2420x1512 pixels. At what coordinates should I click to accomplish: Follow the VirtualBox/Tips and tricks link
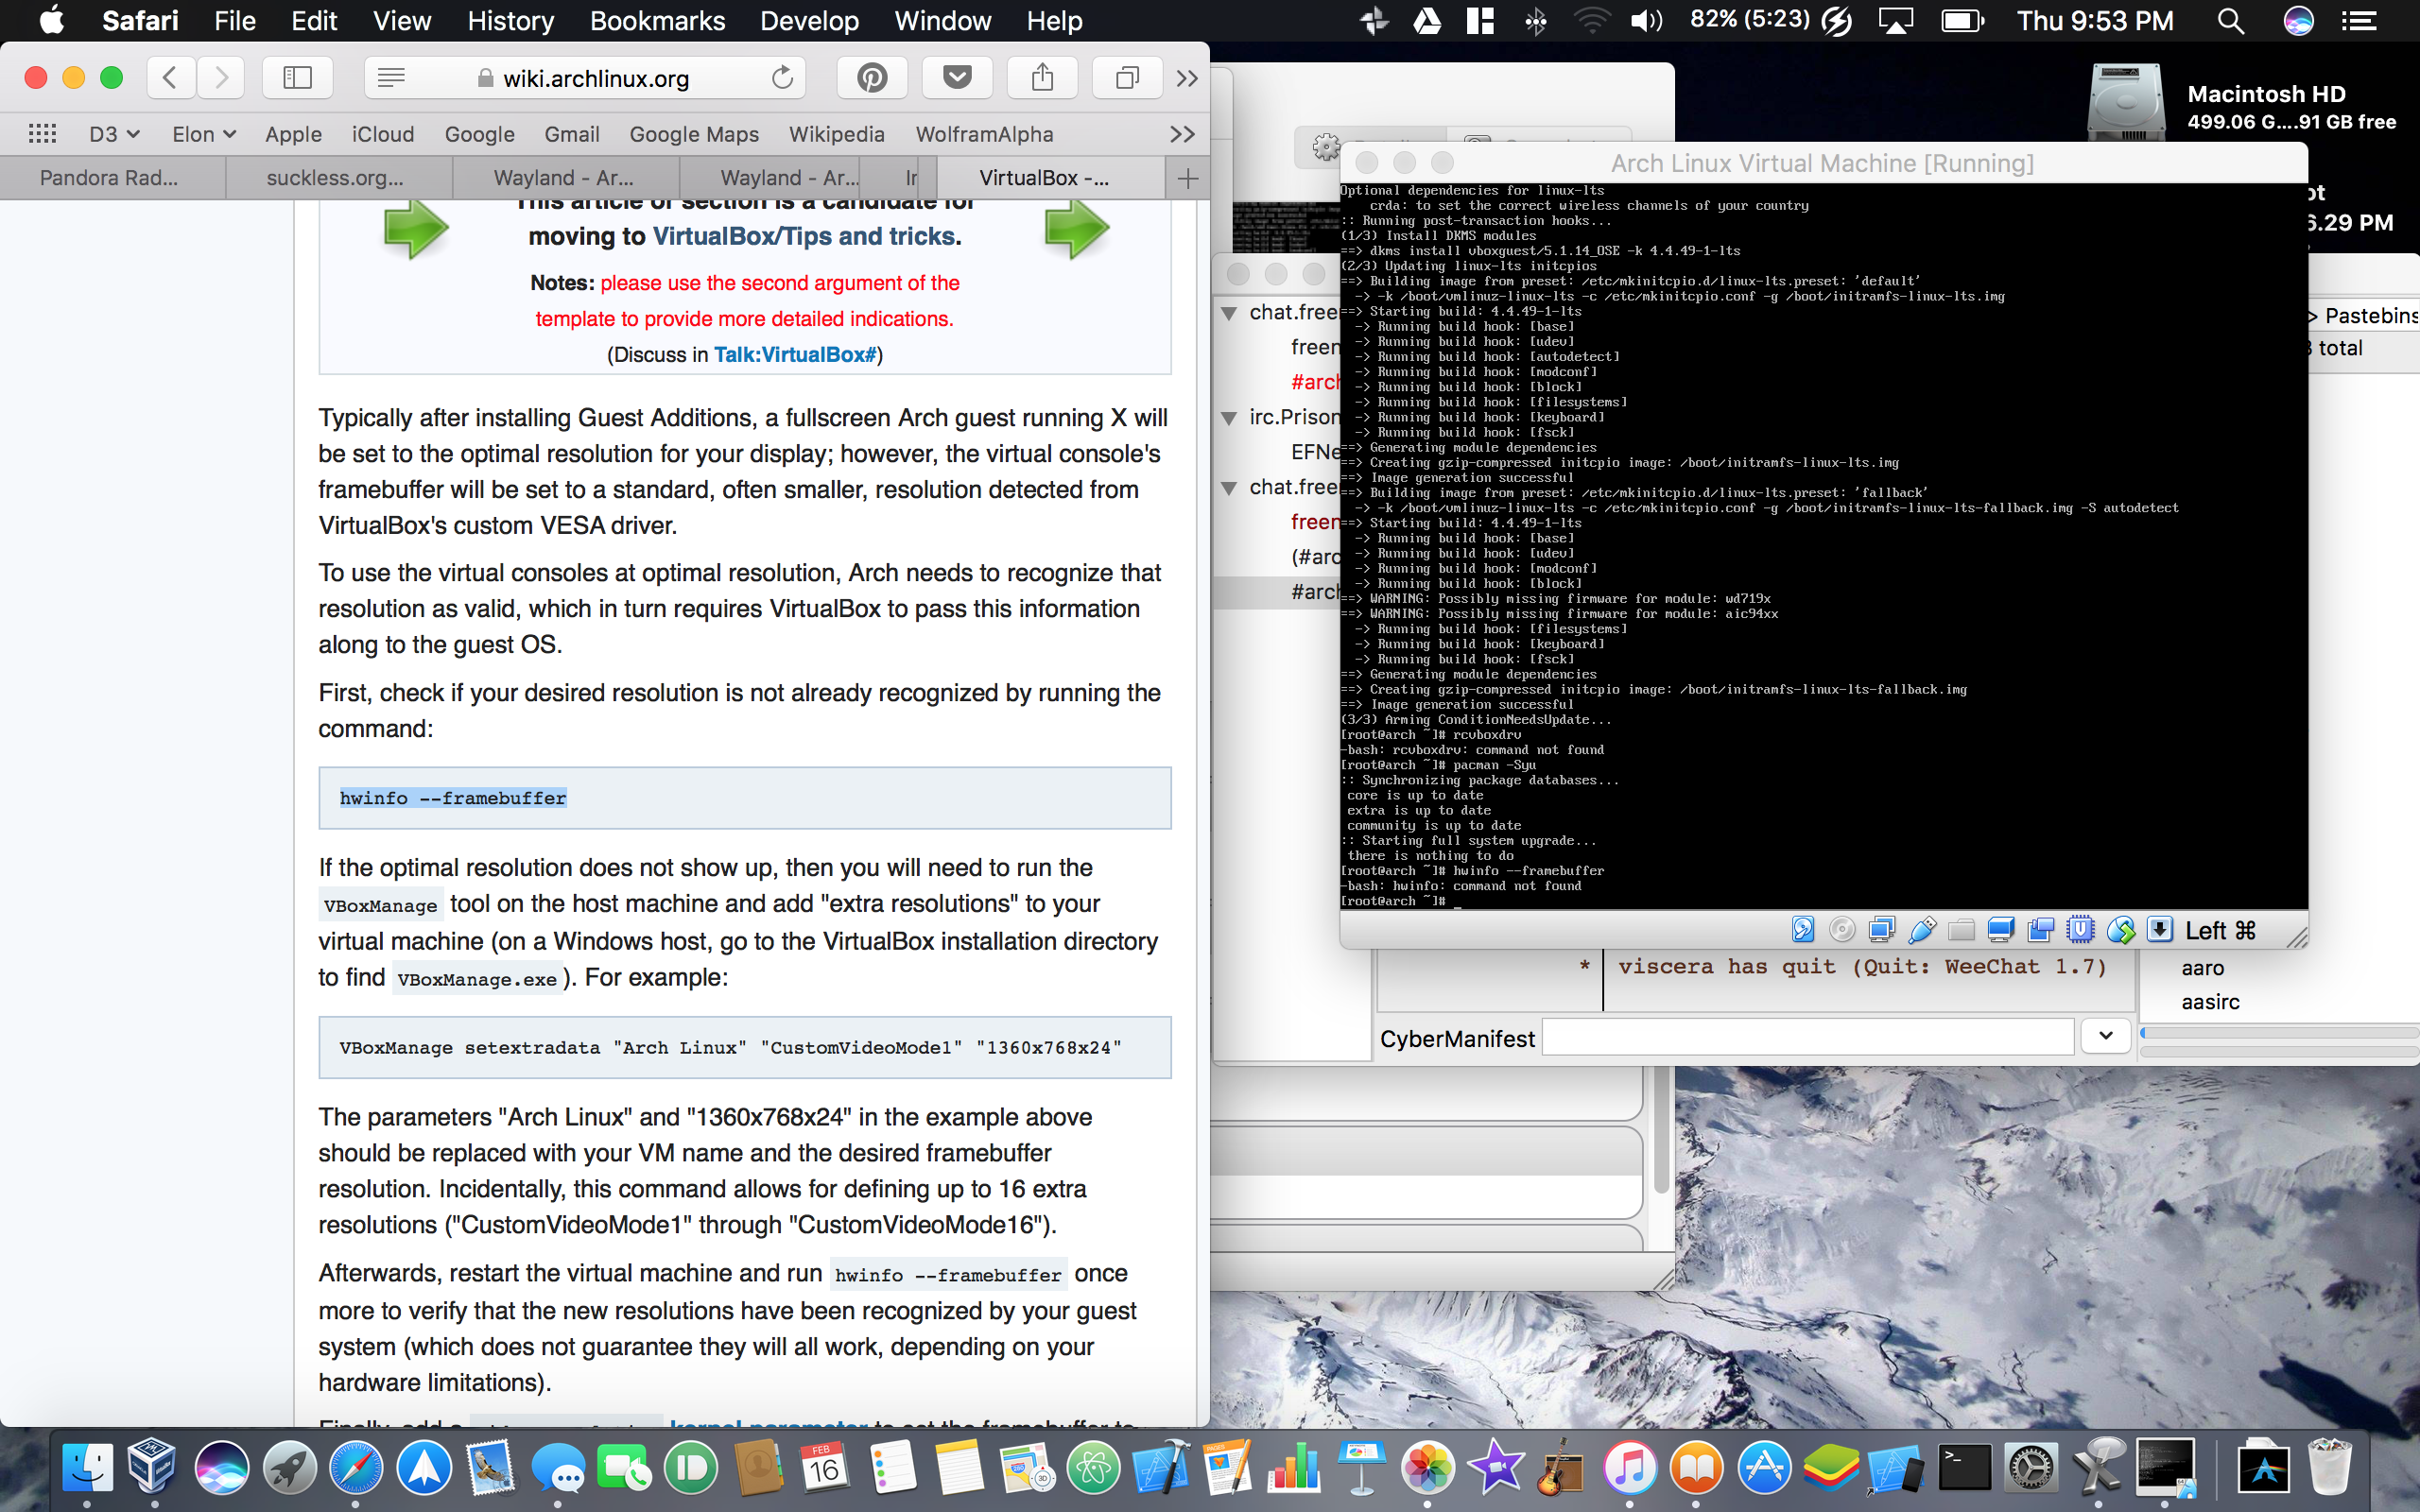(804, 236)
